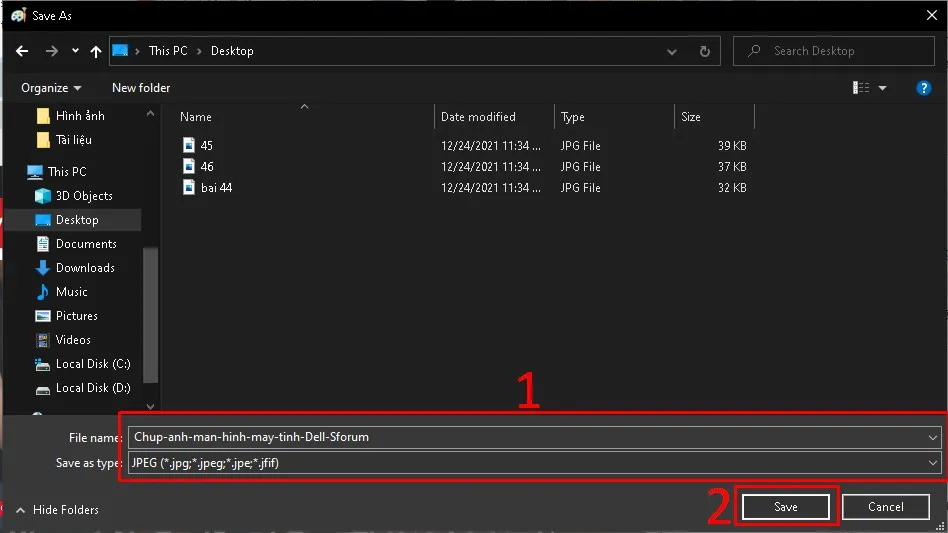Screen dimensions: 948x533
Task: Click the New folder button
Action: [141, 88]
